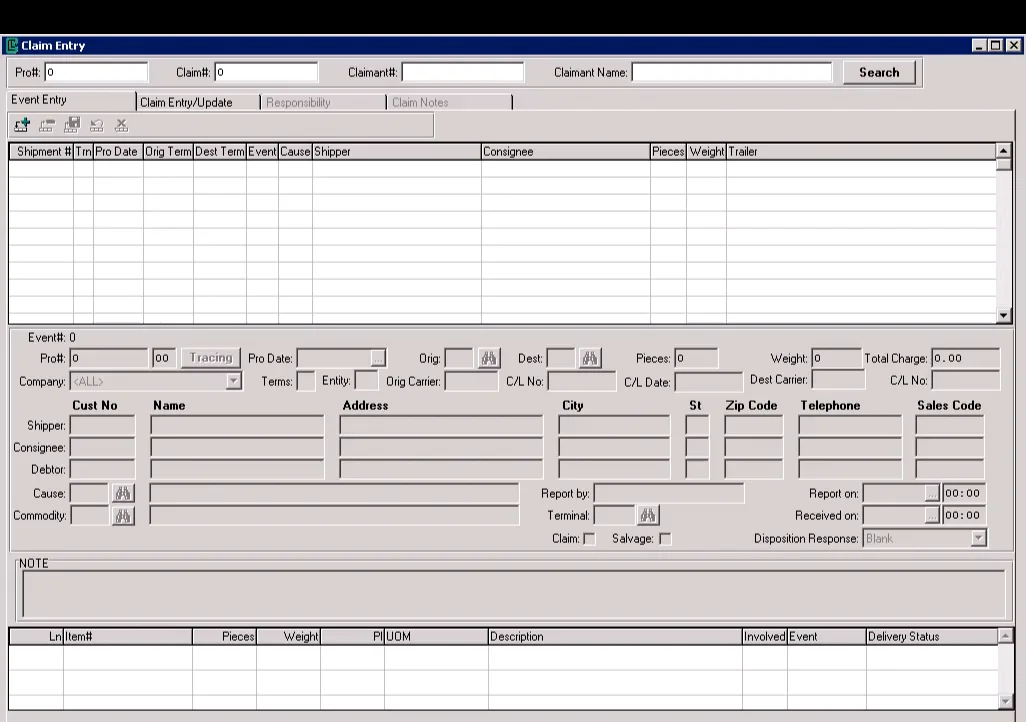This screenshot has height=722, width=1026.
Task: Open the Pro Date picker ellipsis button
Action: [378, 359]
